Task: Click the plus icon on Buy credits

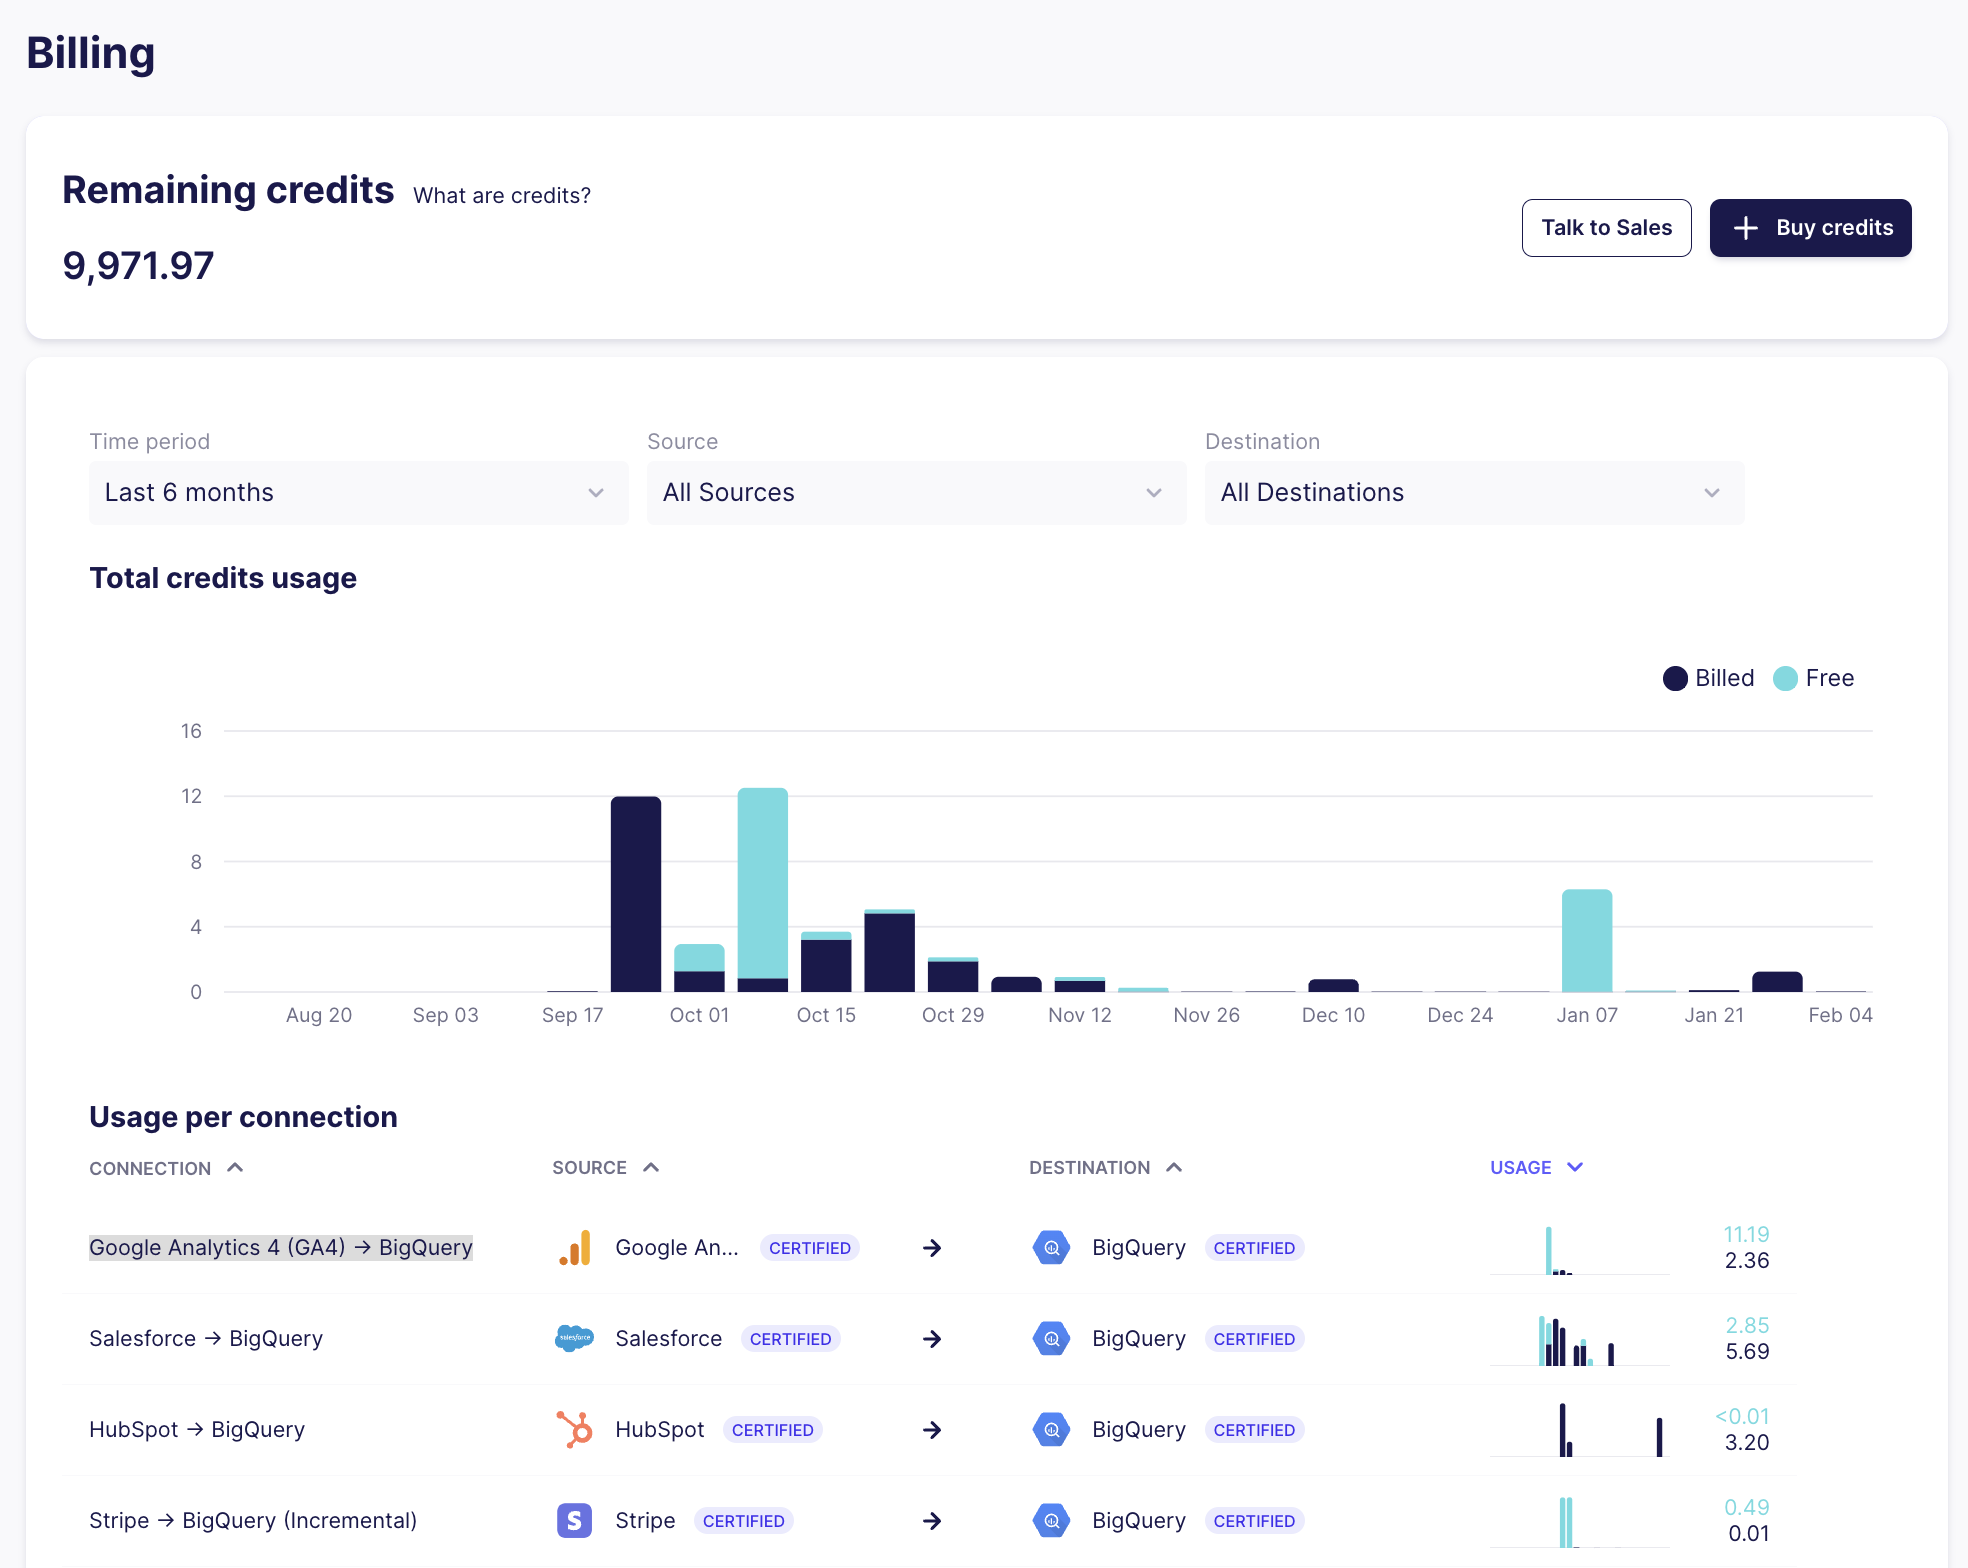Action: 1745,228
